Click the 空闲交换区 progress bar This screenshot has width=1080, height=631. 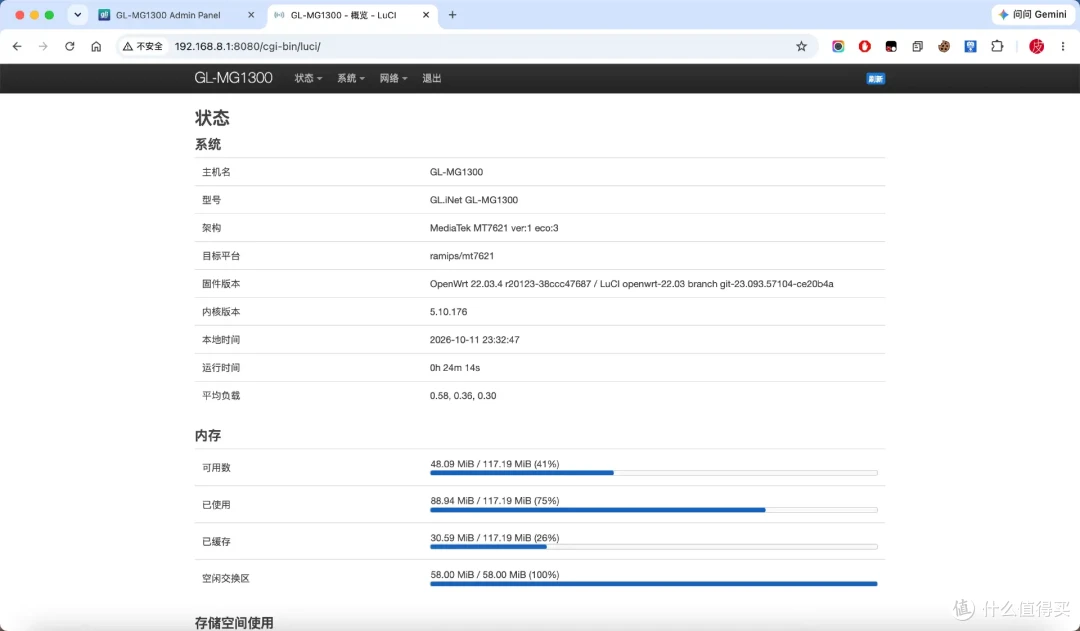[654, 583]
